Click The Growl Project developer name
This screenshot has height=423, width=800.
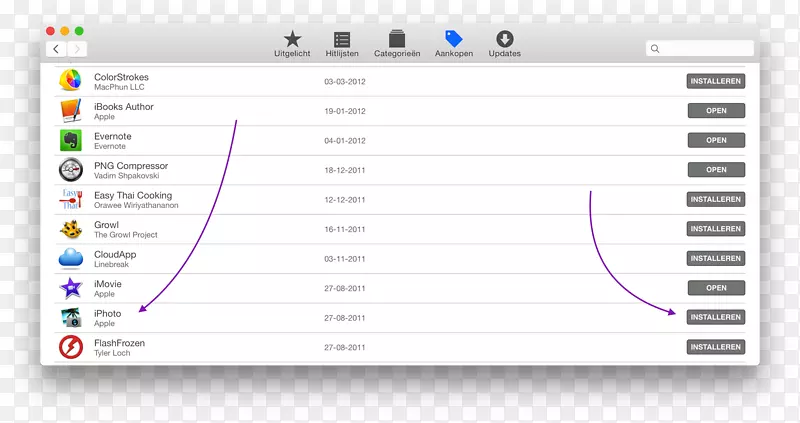(126, 235)
